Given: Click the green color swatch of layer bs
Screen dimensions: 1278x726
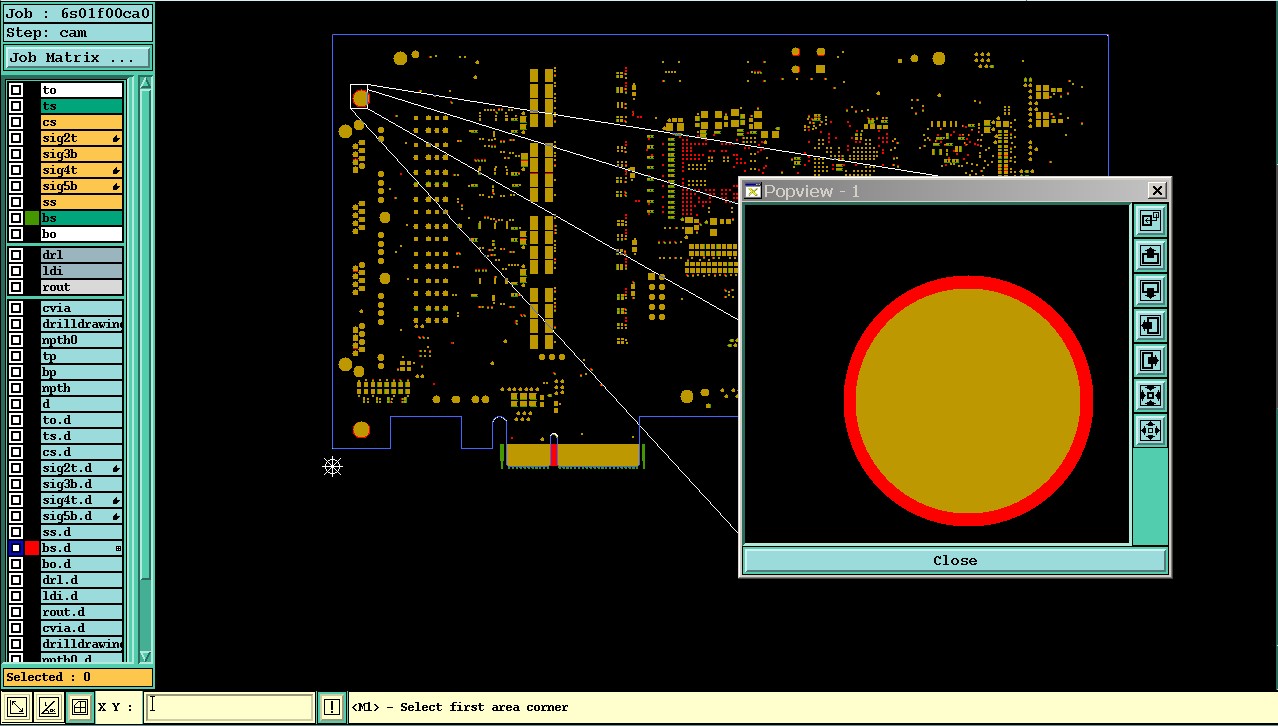Looking at the screenshot, I should pos(32,218).
